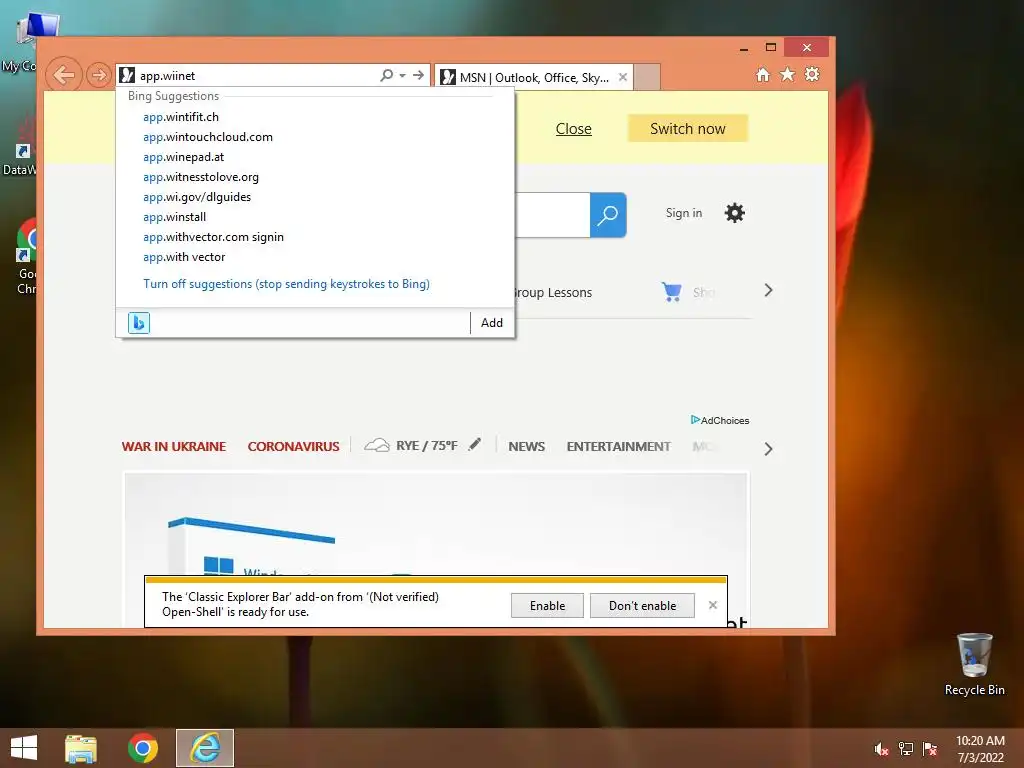Open MSN settings gear icon
This screenshot has width=1024, height=768.
[735, 213]
